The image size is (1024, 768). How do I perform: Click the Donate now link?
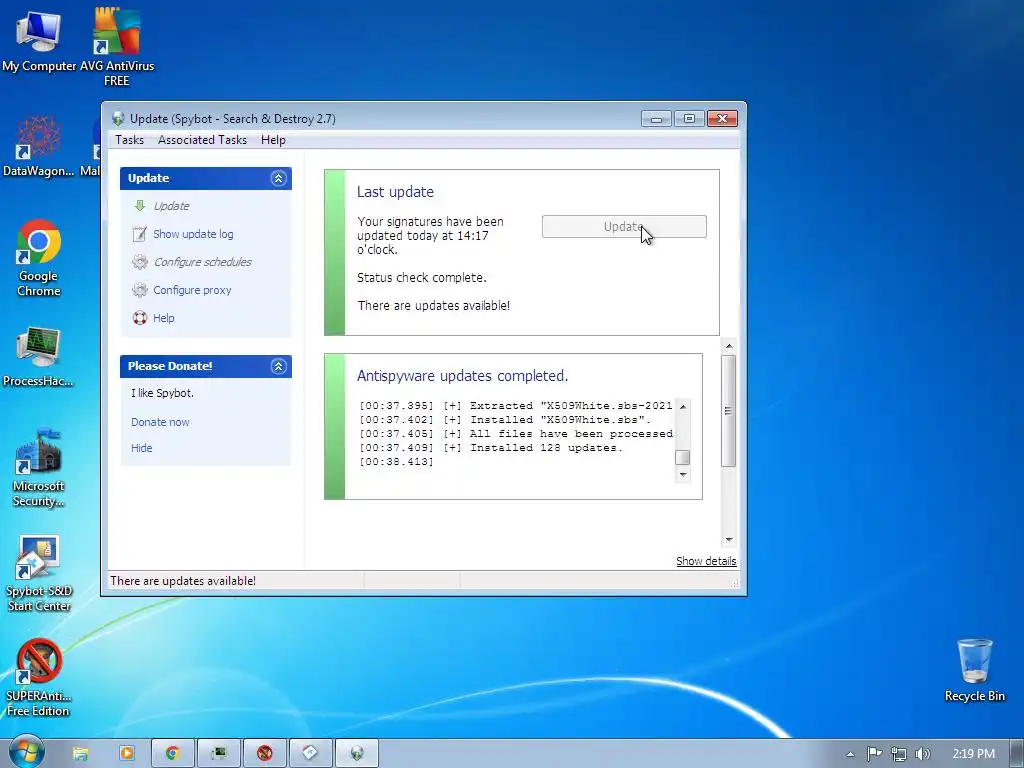coord(160,422)
